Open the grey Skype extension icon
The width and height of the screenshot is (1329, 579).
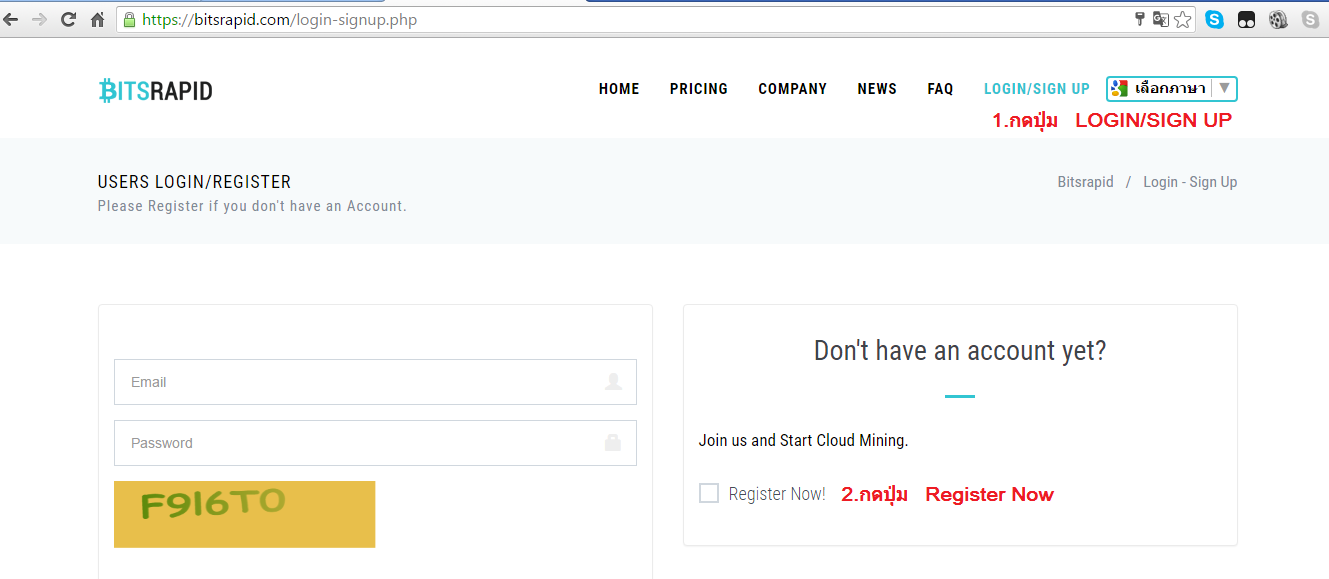tap(1310, 19)
